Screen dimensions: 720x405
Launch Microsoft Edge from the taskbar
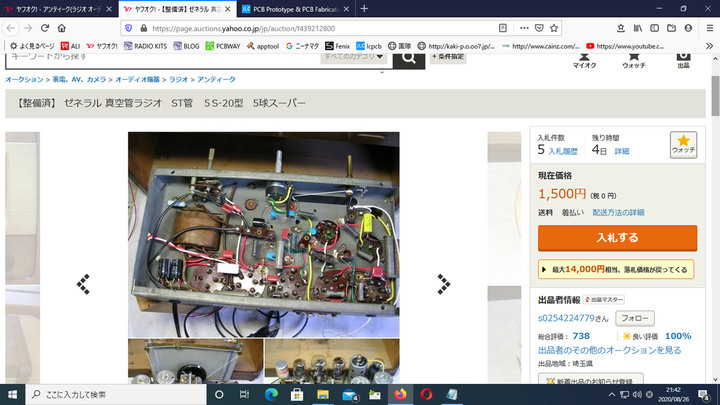point(271,394)
